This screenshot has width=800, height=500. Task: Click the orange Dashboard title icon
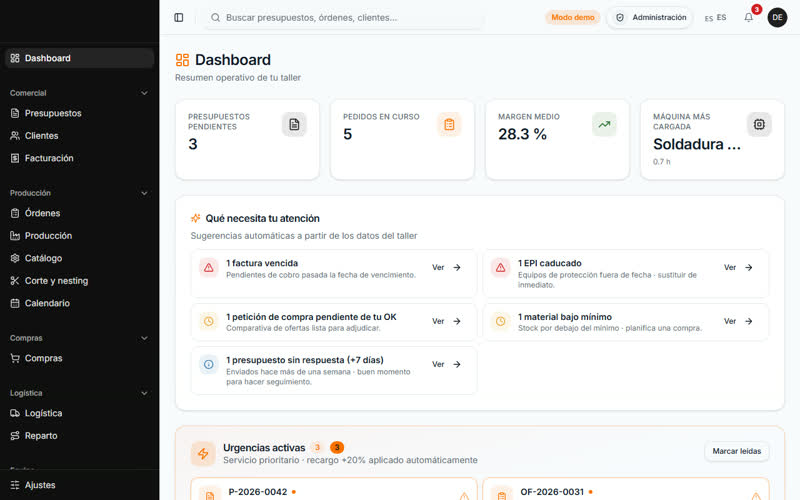pos(182,60)
